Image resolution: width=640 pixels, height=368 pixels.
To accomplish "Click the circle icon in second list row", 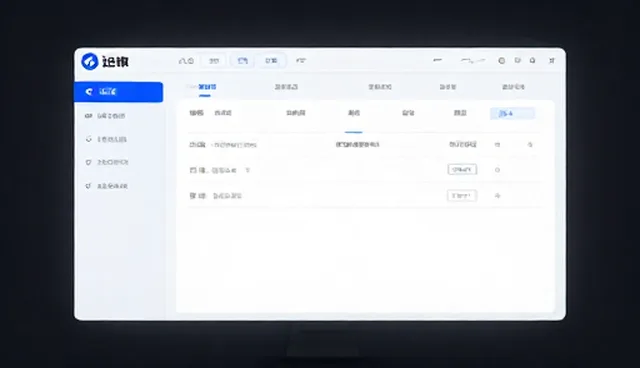I will pyautogui.click(x=497, y=170).
